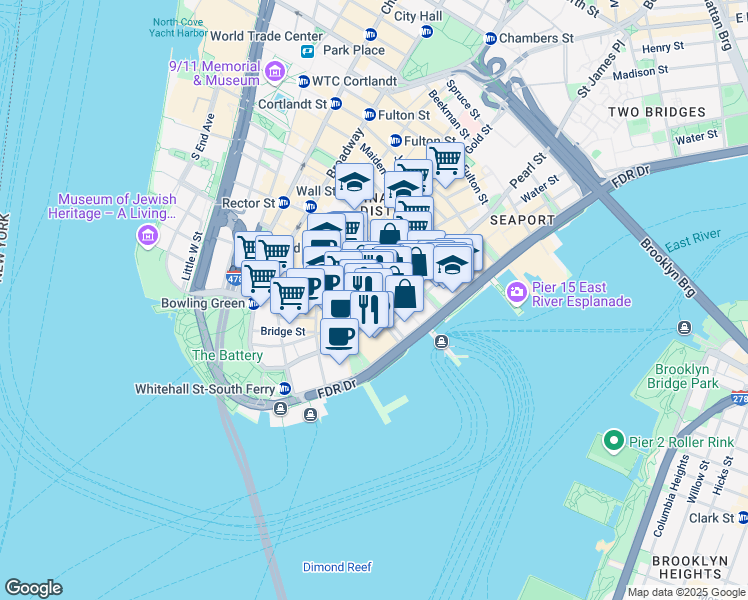Select the WTC Cortlandt subway icon
The width and height of the screenshot is (748, 600).
[304, 82]
